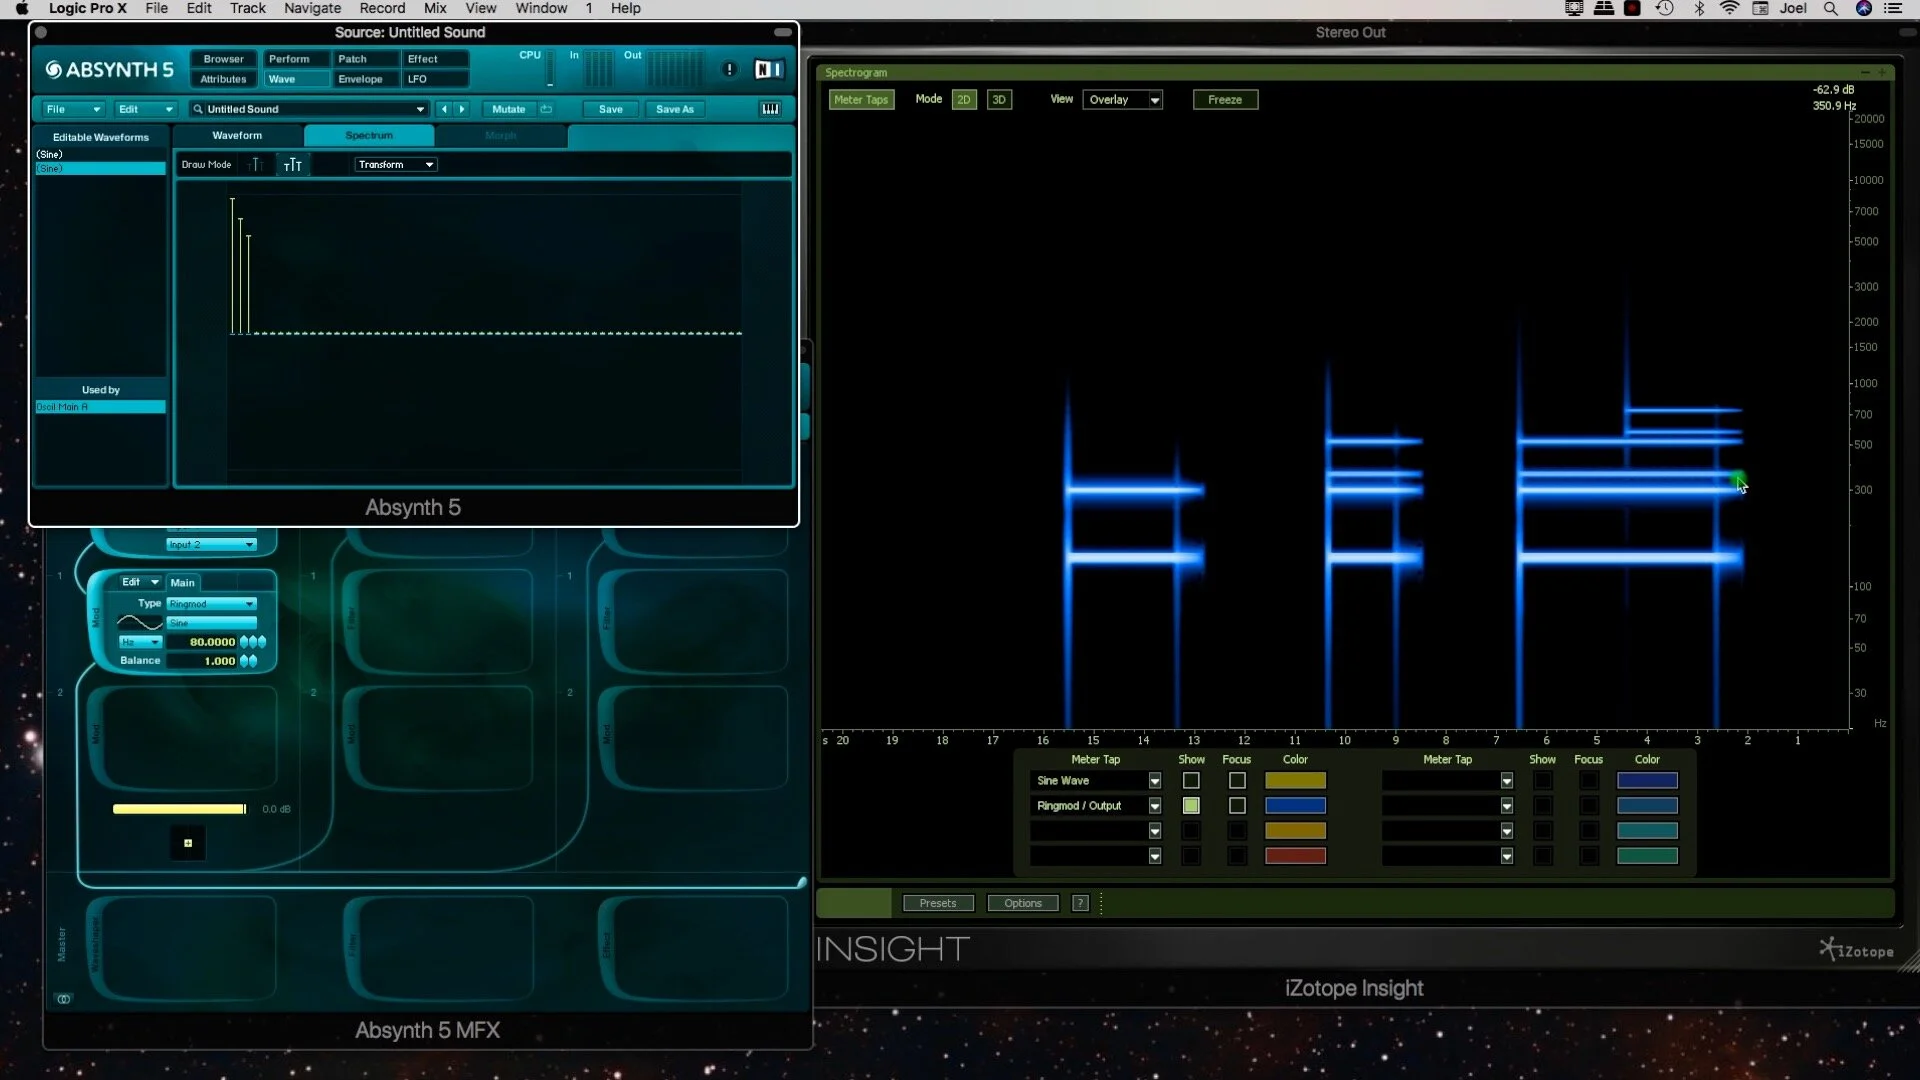
Task: Open the virtual keyboard icon beside Save As
Action: 770,108
